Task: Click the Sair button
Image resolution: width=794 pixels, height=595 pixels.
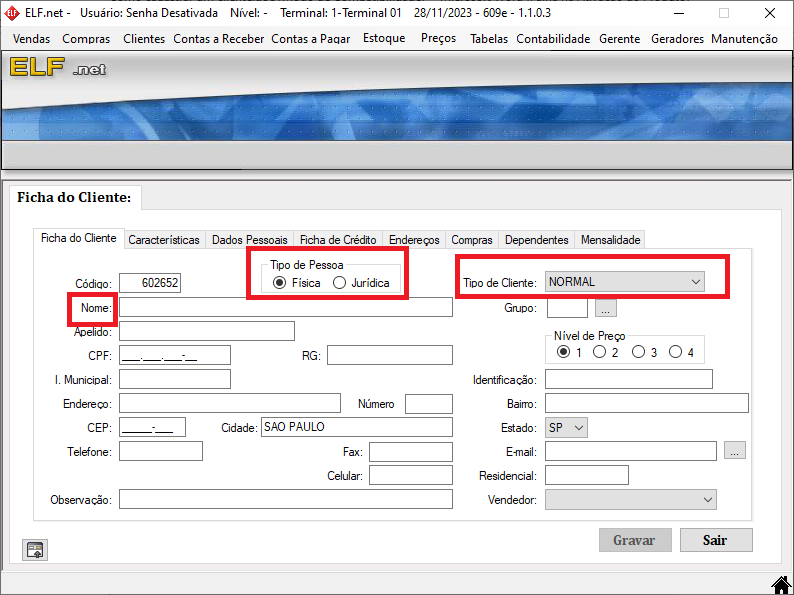Action: click(x=716, y=540)
